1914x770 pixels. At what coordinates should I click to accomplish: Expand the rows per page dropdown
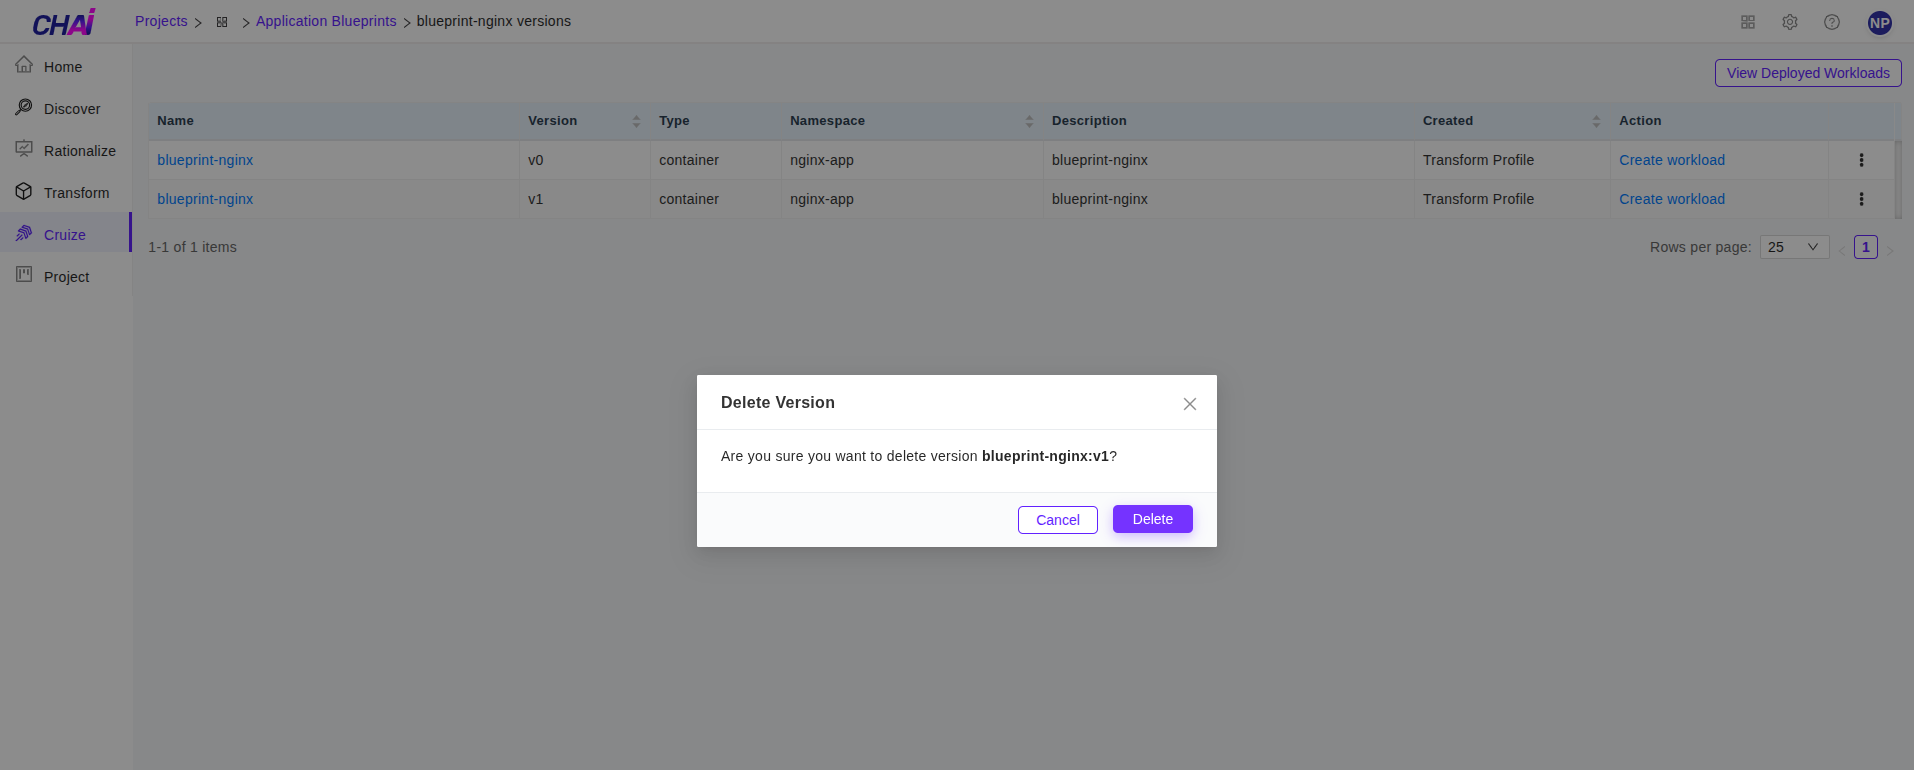click(x=1794, y=247)
